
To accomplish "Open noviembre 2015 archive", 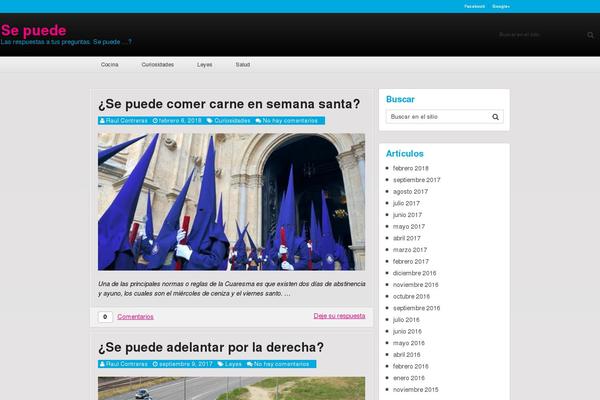I will click(x=416, y=390).
